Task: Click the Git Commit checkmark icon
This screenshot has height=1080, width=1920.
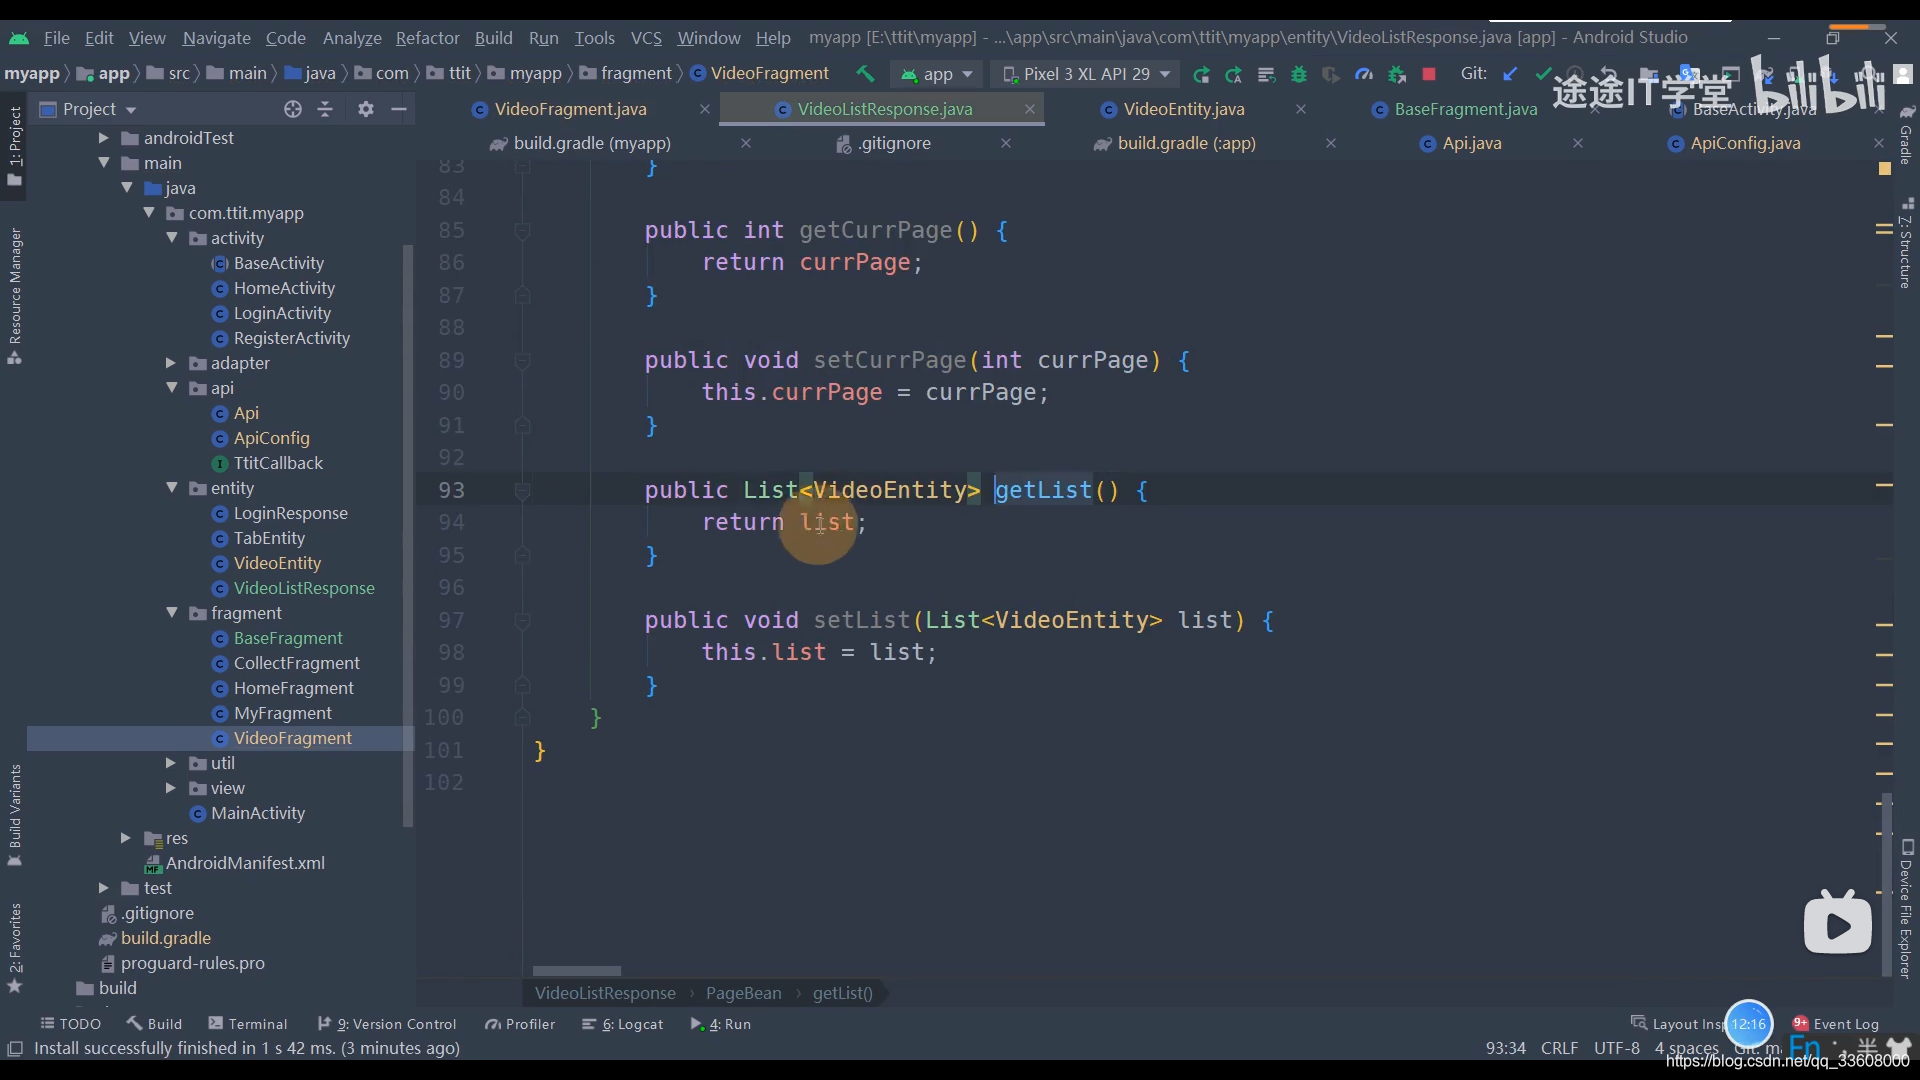Action: [x=1543, y=74]
